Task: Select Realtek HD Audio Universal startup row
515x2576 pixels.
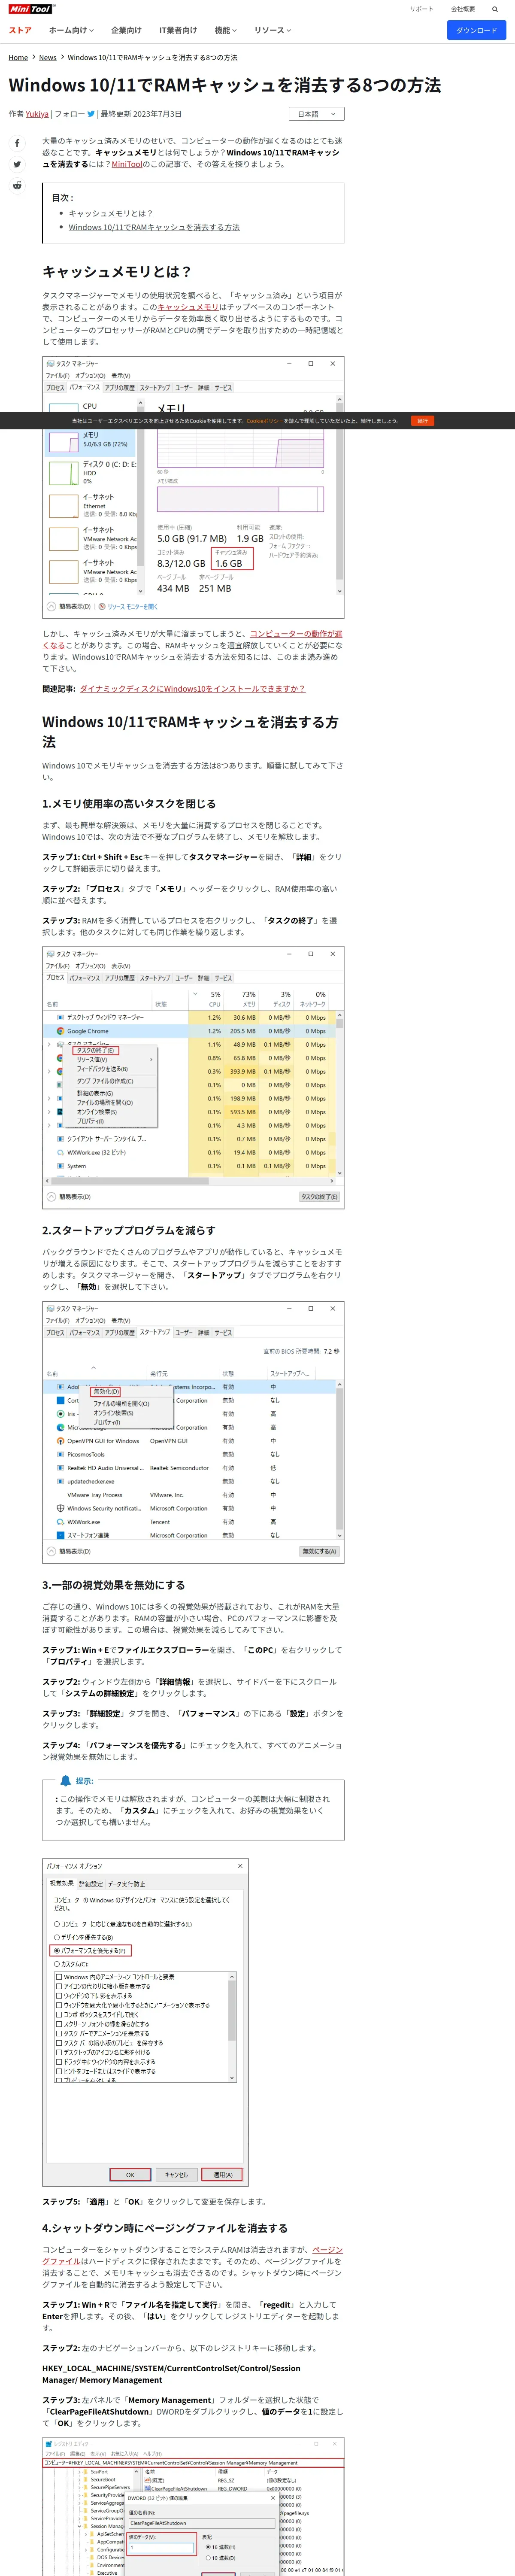Action: tap(190, 1468)
